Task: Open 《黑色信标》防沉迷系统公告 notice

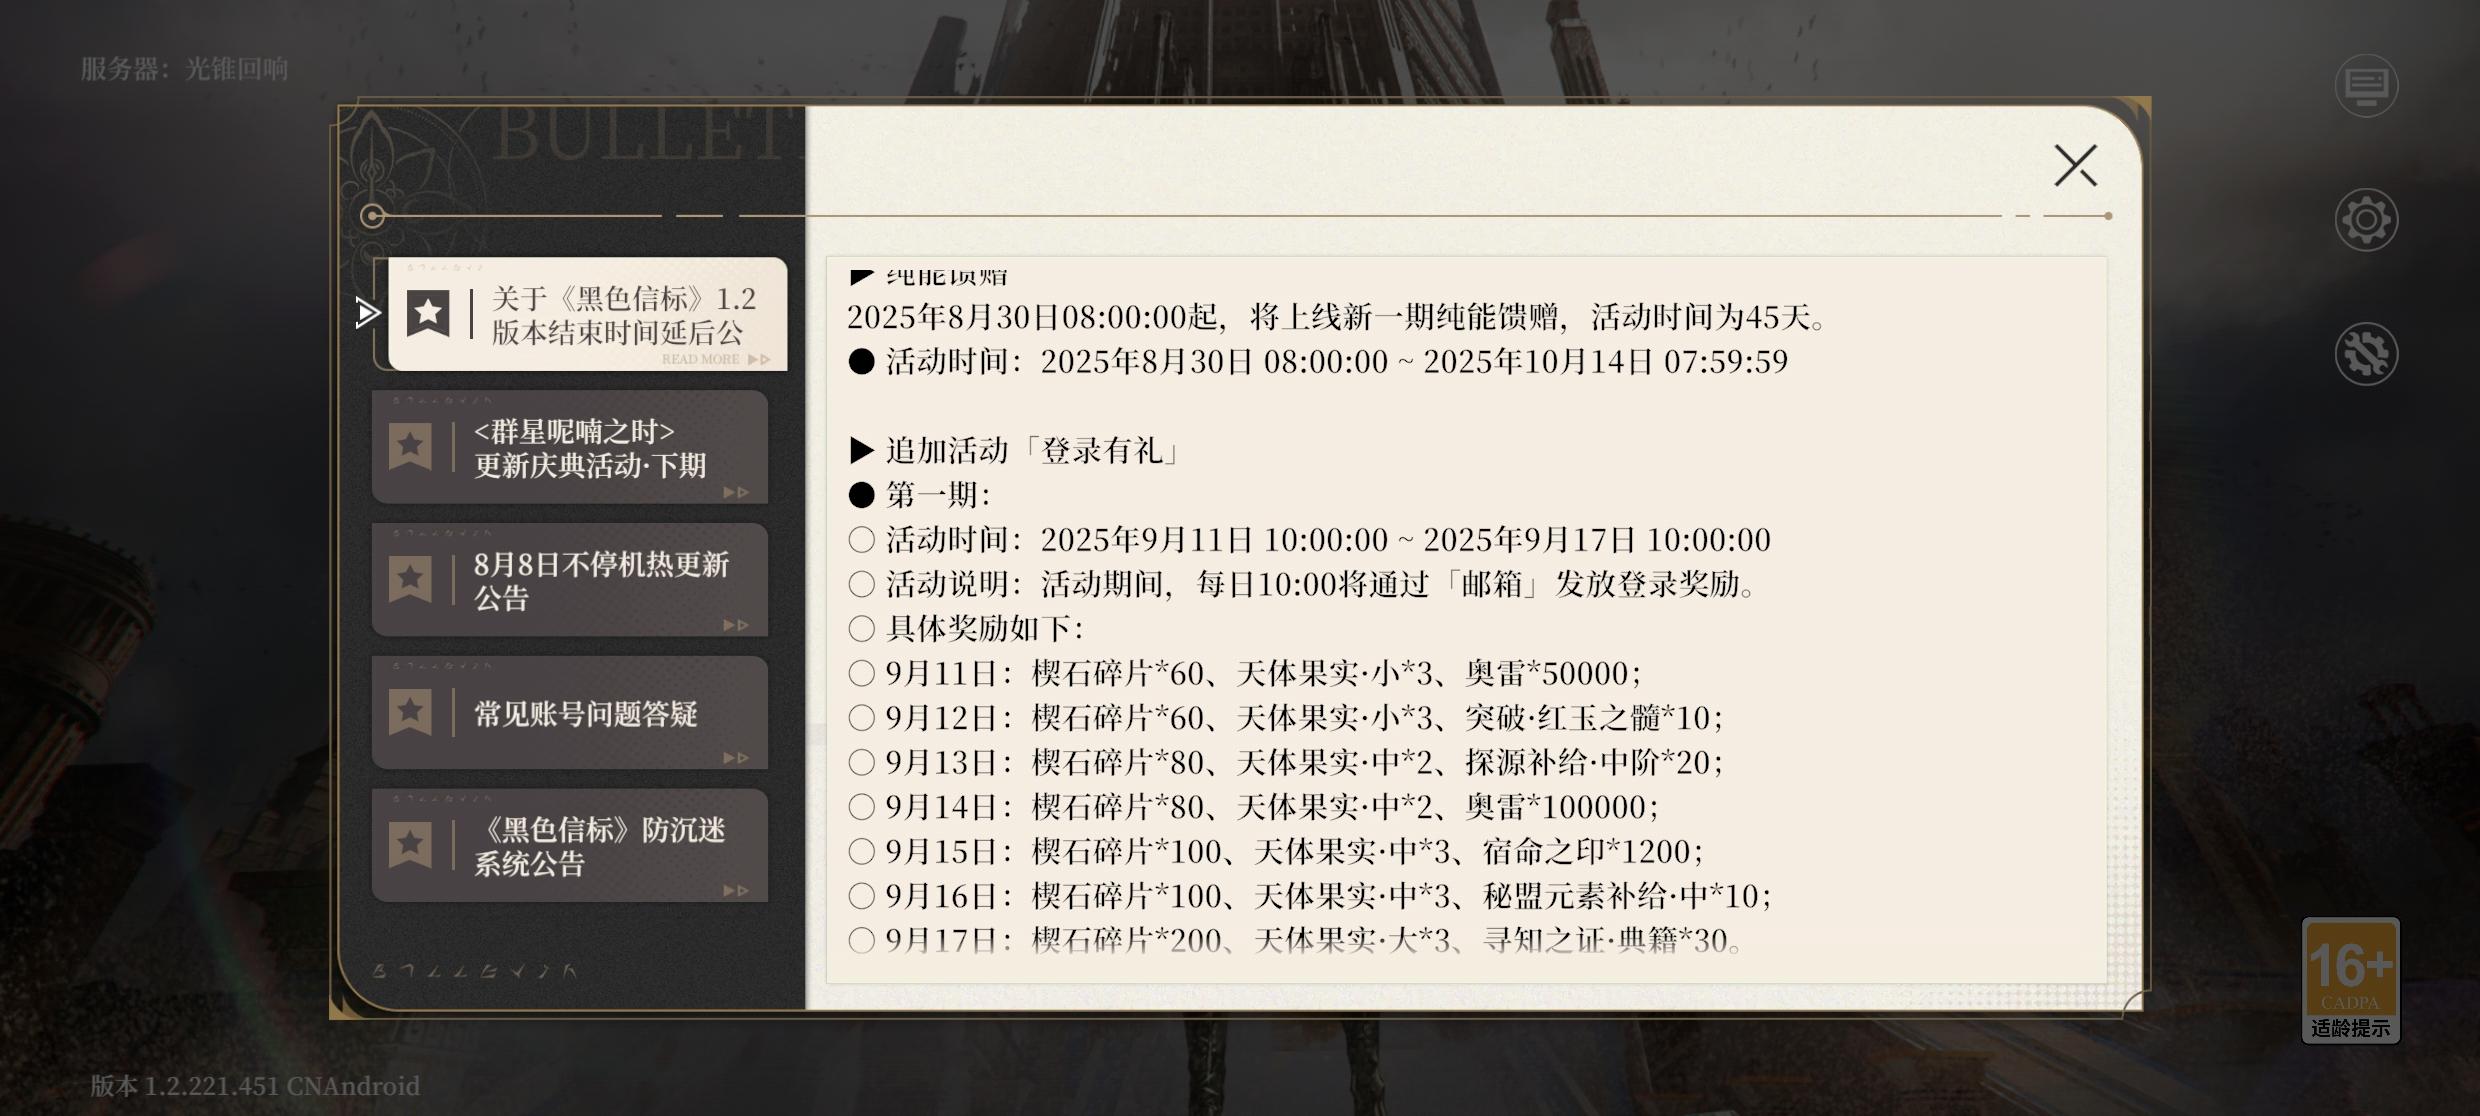Action: (570, 846)
